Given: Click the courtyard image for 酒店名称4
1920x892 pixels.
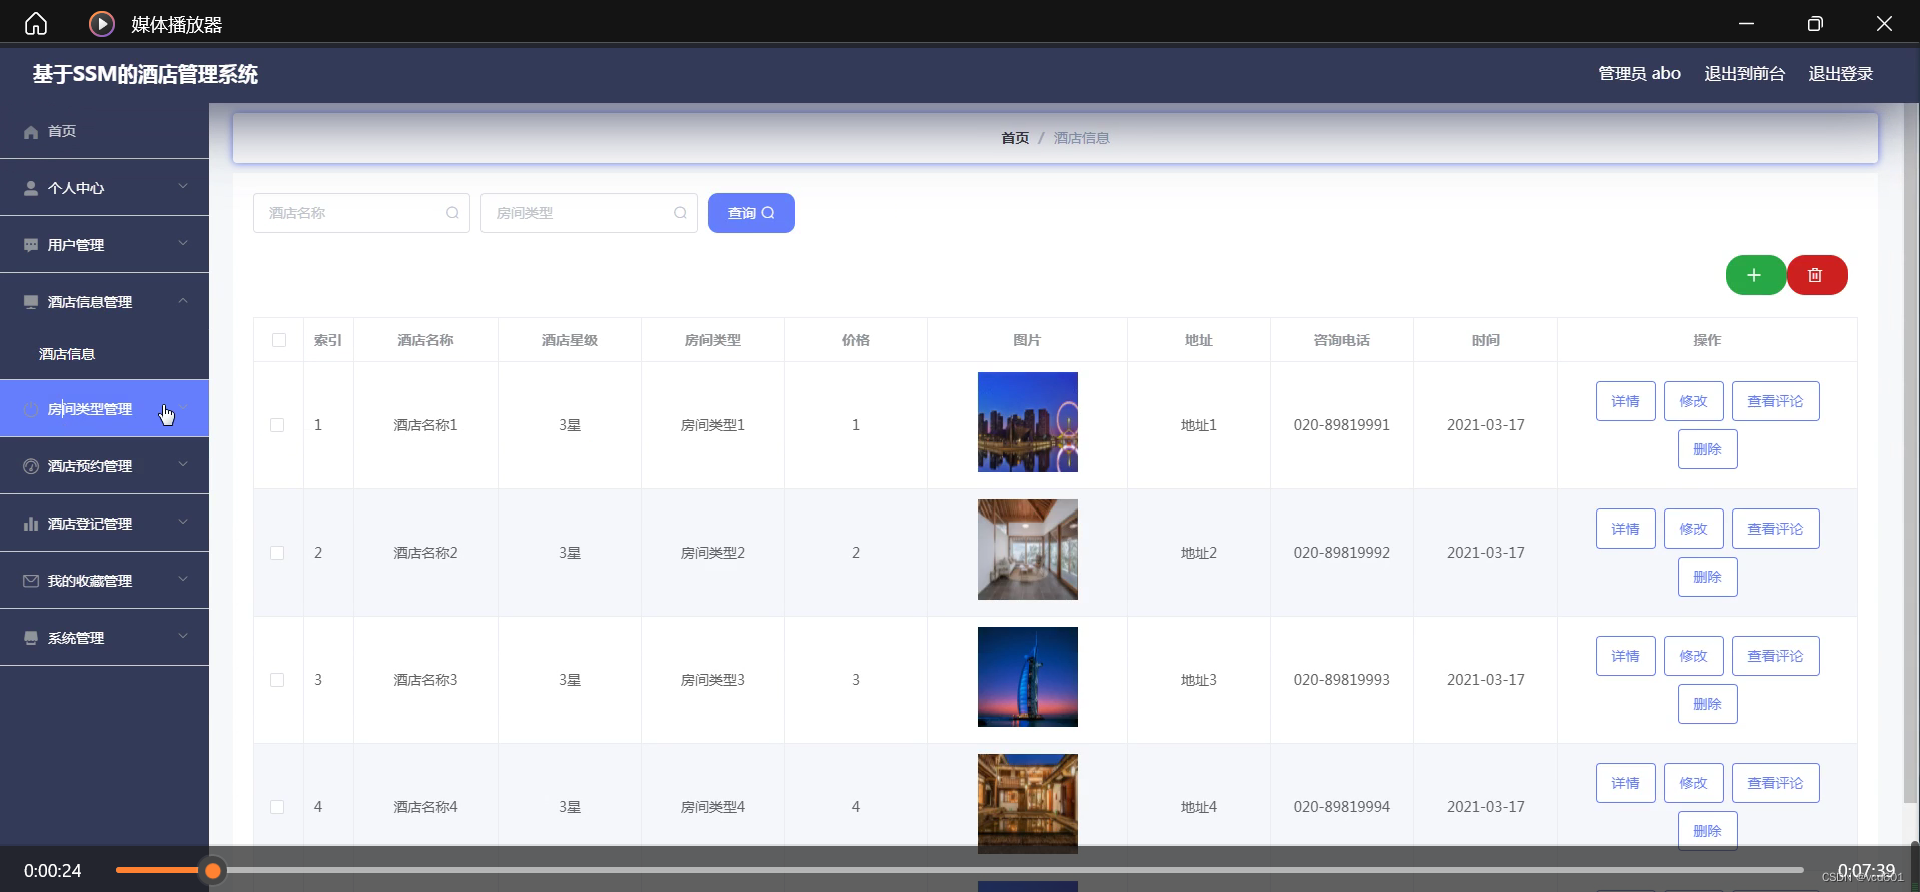Looking at the screenshot, I should [1028, 804].
